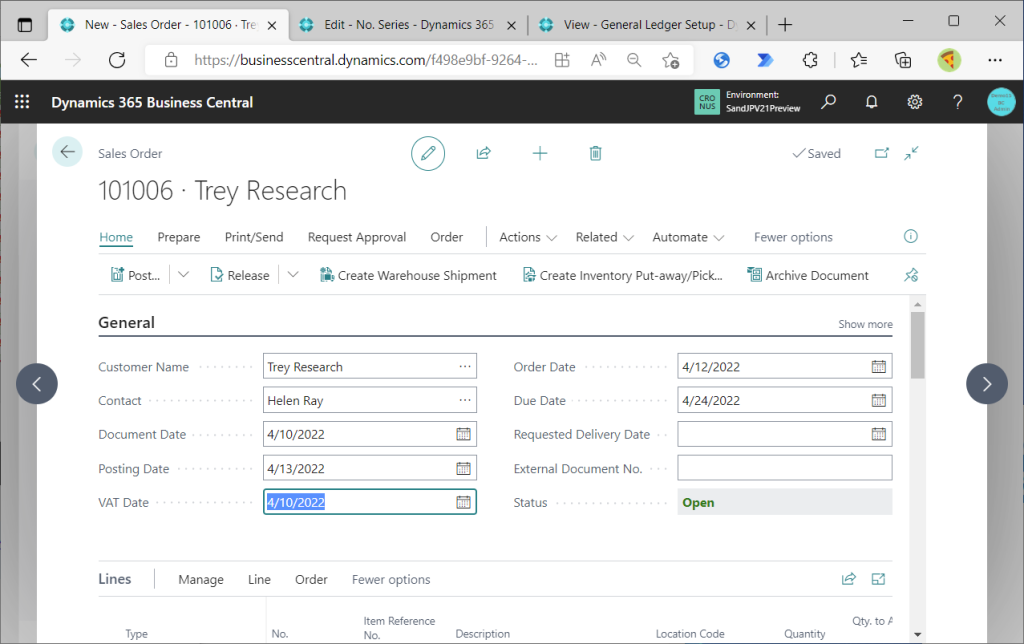Open browser extensions puzzle icon
Viewport: 1024px width, 644px height.
[x=810, y=60]
